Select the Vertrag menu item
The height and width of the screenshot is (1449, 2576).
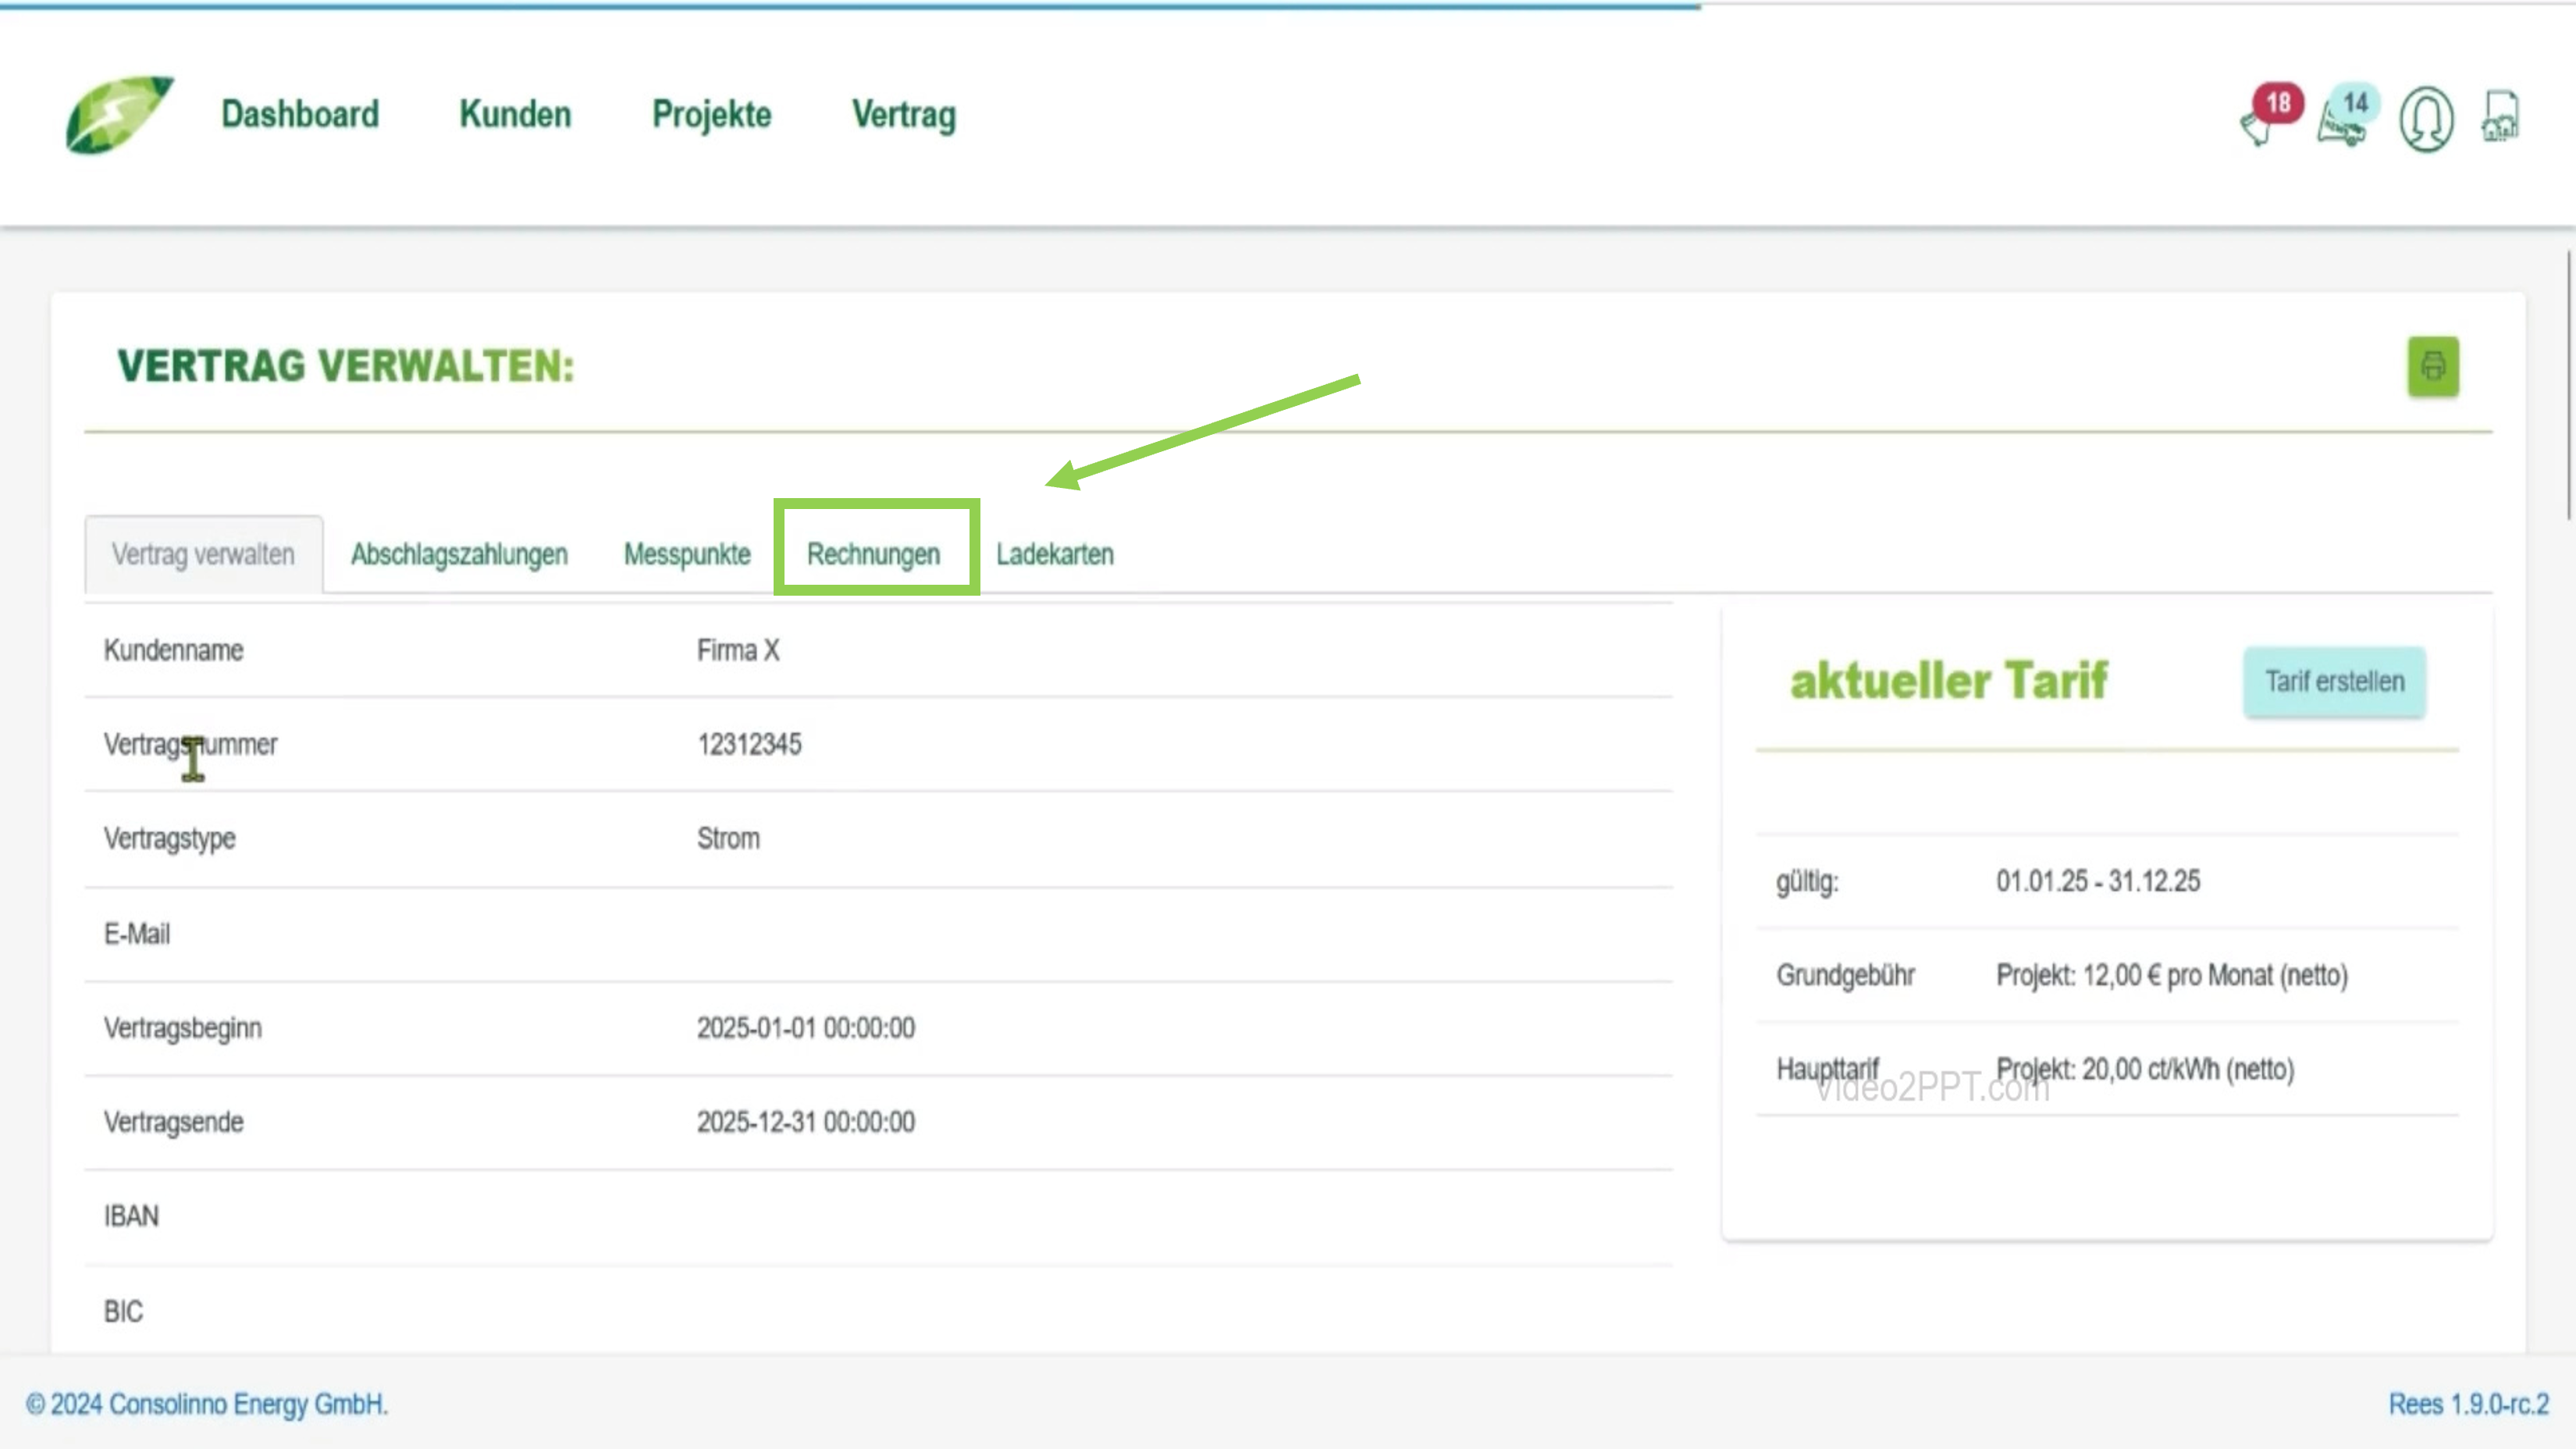903,115
